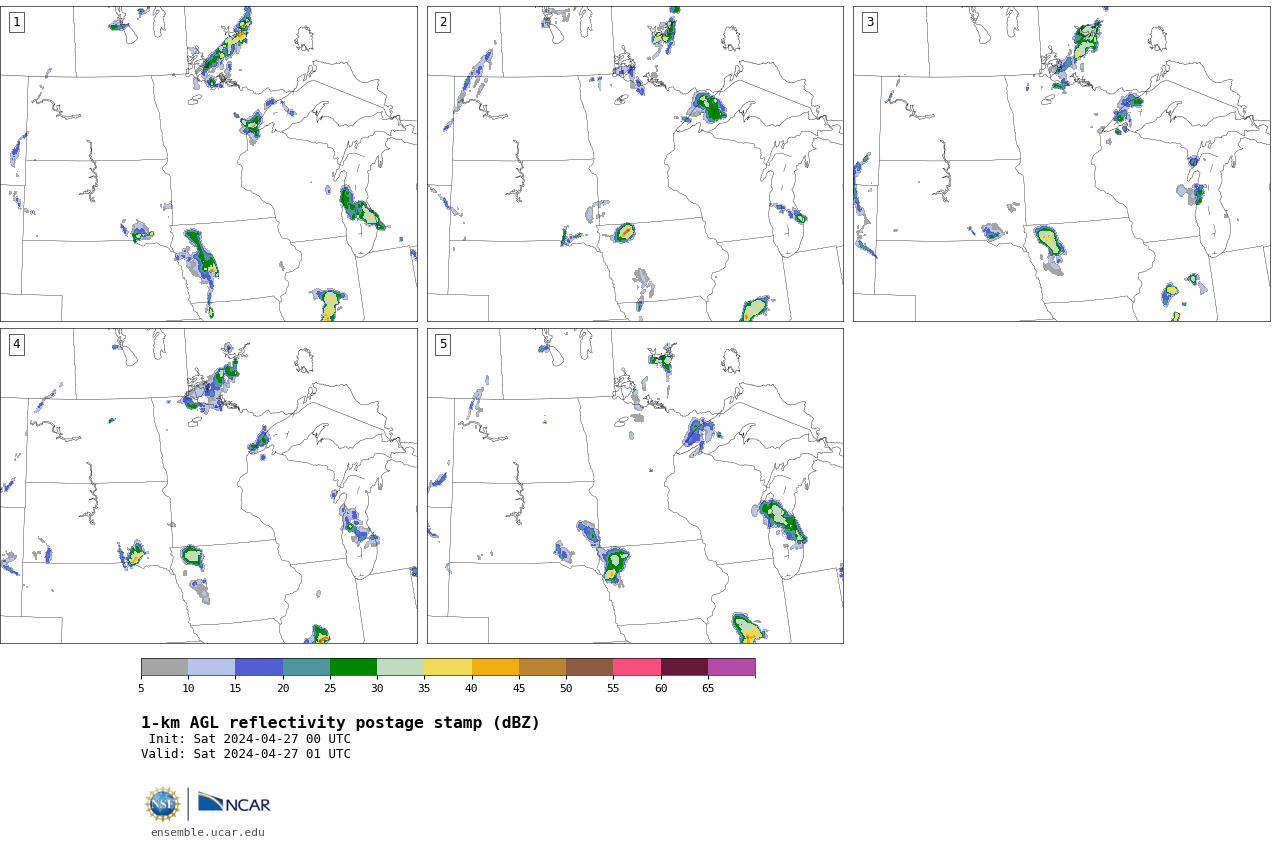Click the yellow 35-40 dBZ swatch
1280x844 pixels.
(448, 667)
